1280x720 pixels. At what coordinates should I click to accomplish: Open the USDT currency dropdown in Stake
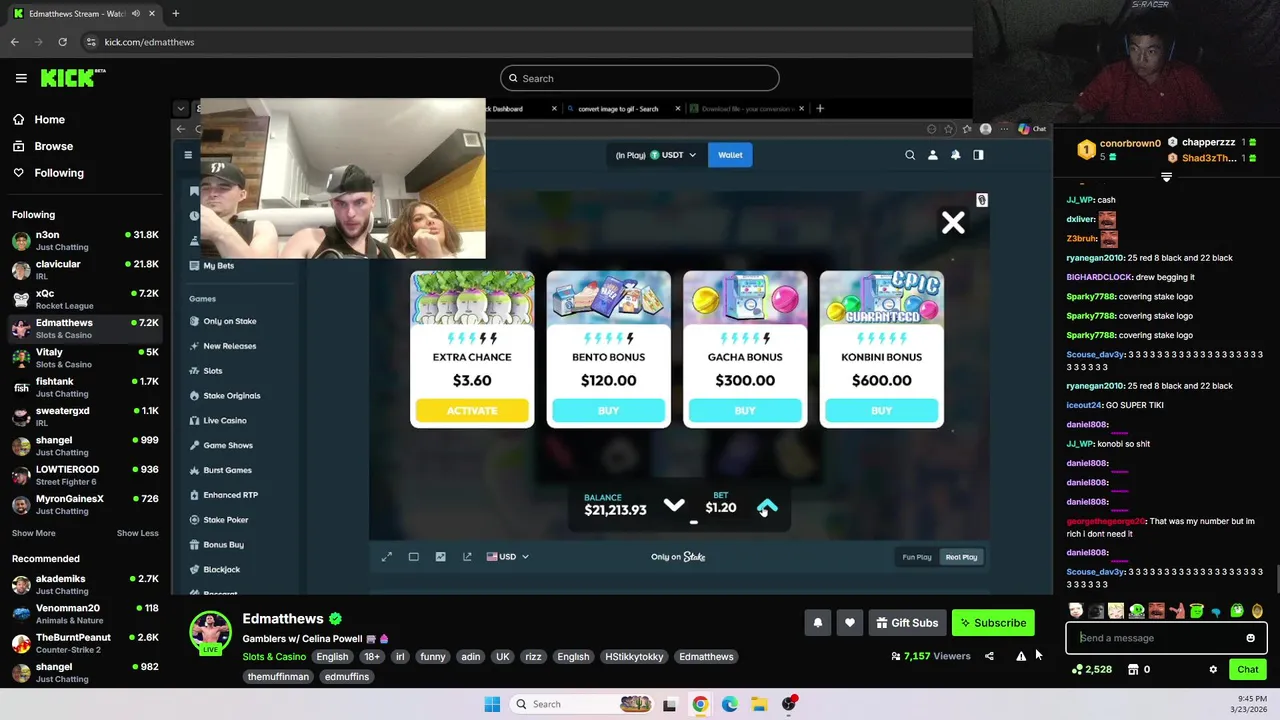click(x=656, y=155)
